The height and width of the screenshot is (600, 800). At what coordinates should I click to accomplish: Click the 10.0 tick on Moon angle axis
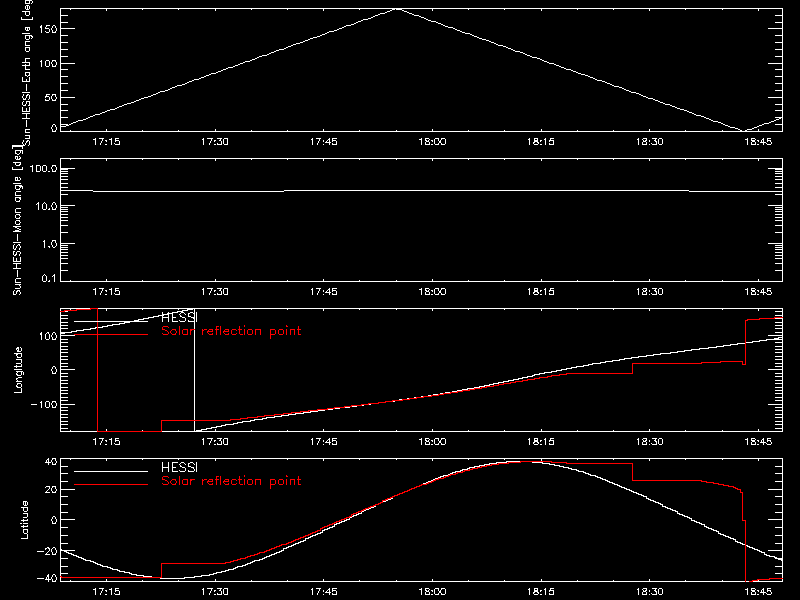click(x=46, y=207)
